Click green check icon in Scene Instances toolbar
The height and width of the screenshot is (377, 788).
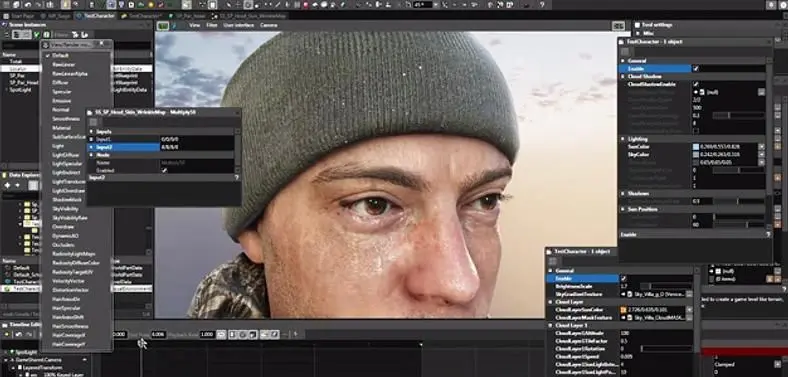[x=37, y=35]
